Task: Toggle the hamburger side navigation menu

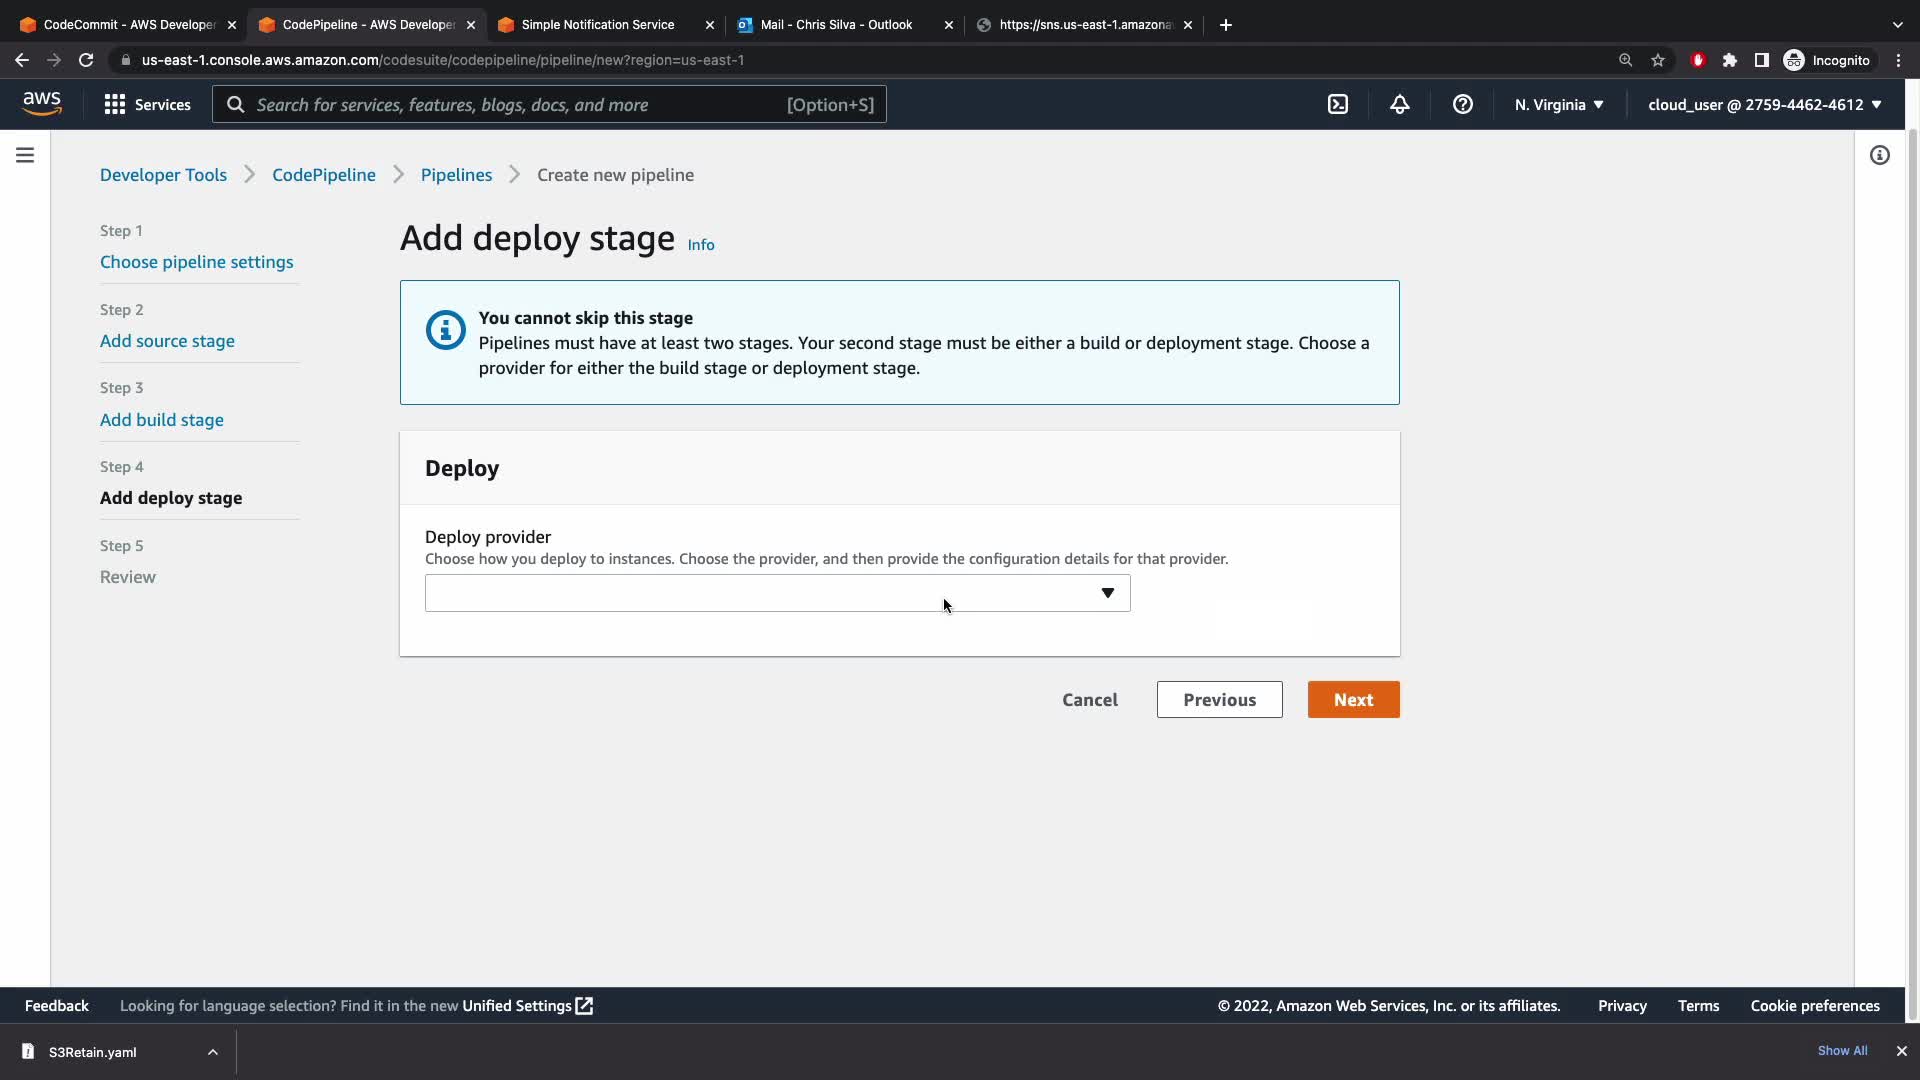Action: (x=25, y=155)
